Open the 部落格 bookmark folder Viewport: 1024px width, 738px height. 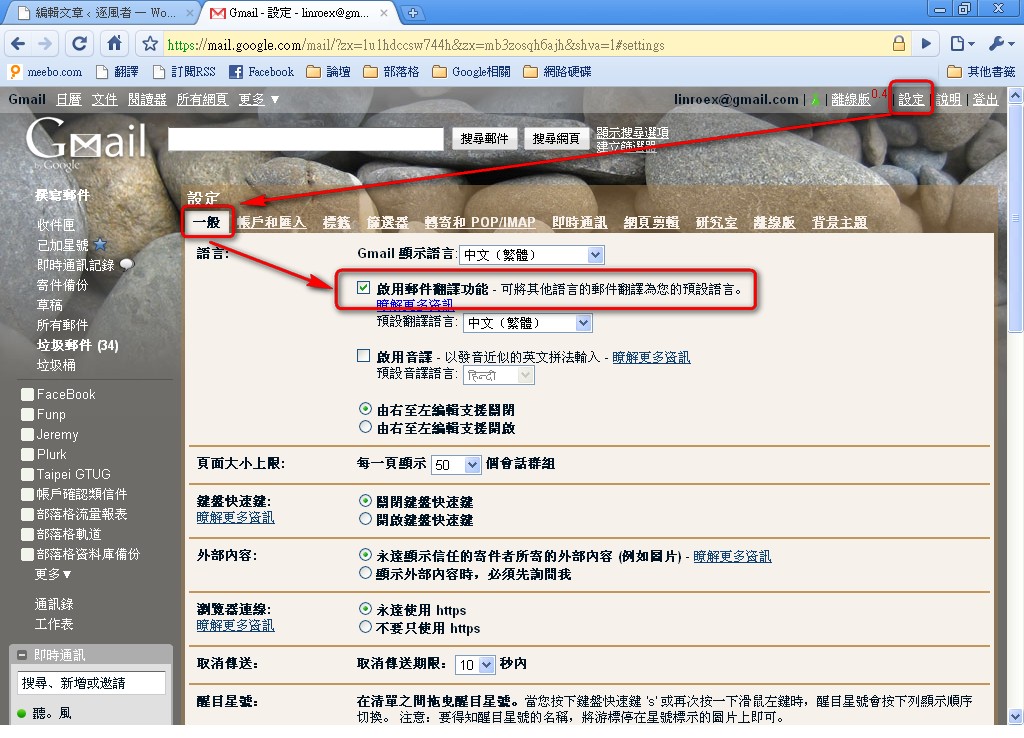pyautogui.click(x=391, y=72)
